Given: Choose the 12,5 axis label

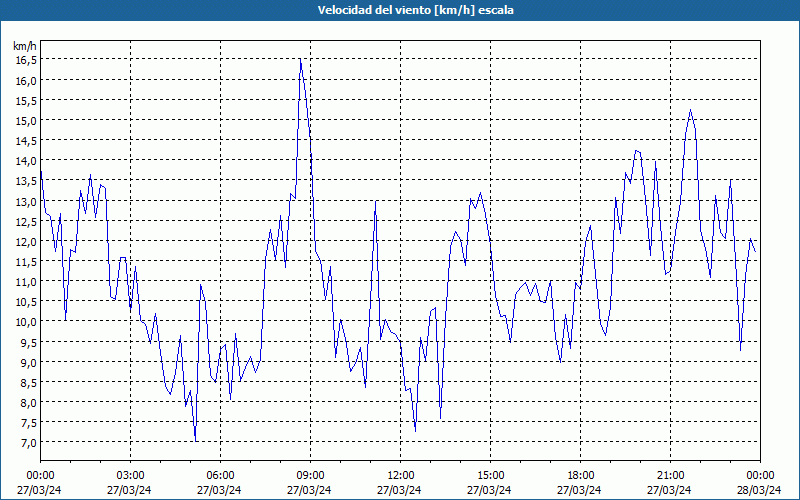Looking at the screenshot, I should click(26, 221).
